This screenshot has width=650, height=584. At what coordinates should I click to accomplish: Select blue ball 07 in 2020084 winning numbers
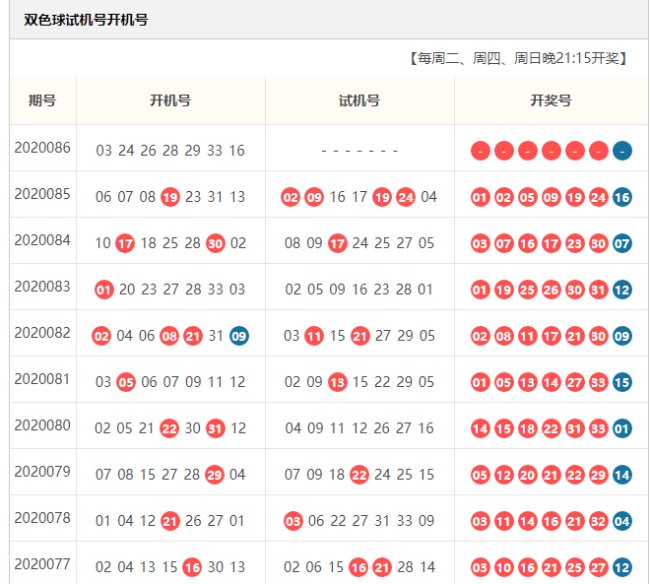(x=622, y=243)
